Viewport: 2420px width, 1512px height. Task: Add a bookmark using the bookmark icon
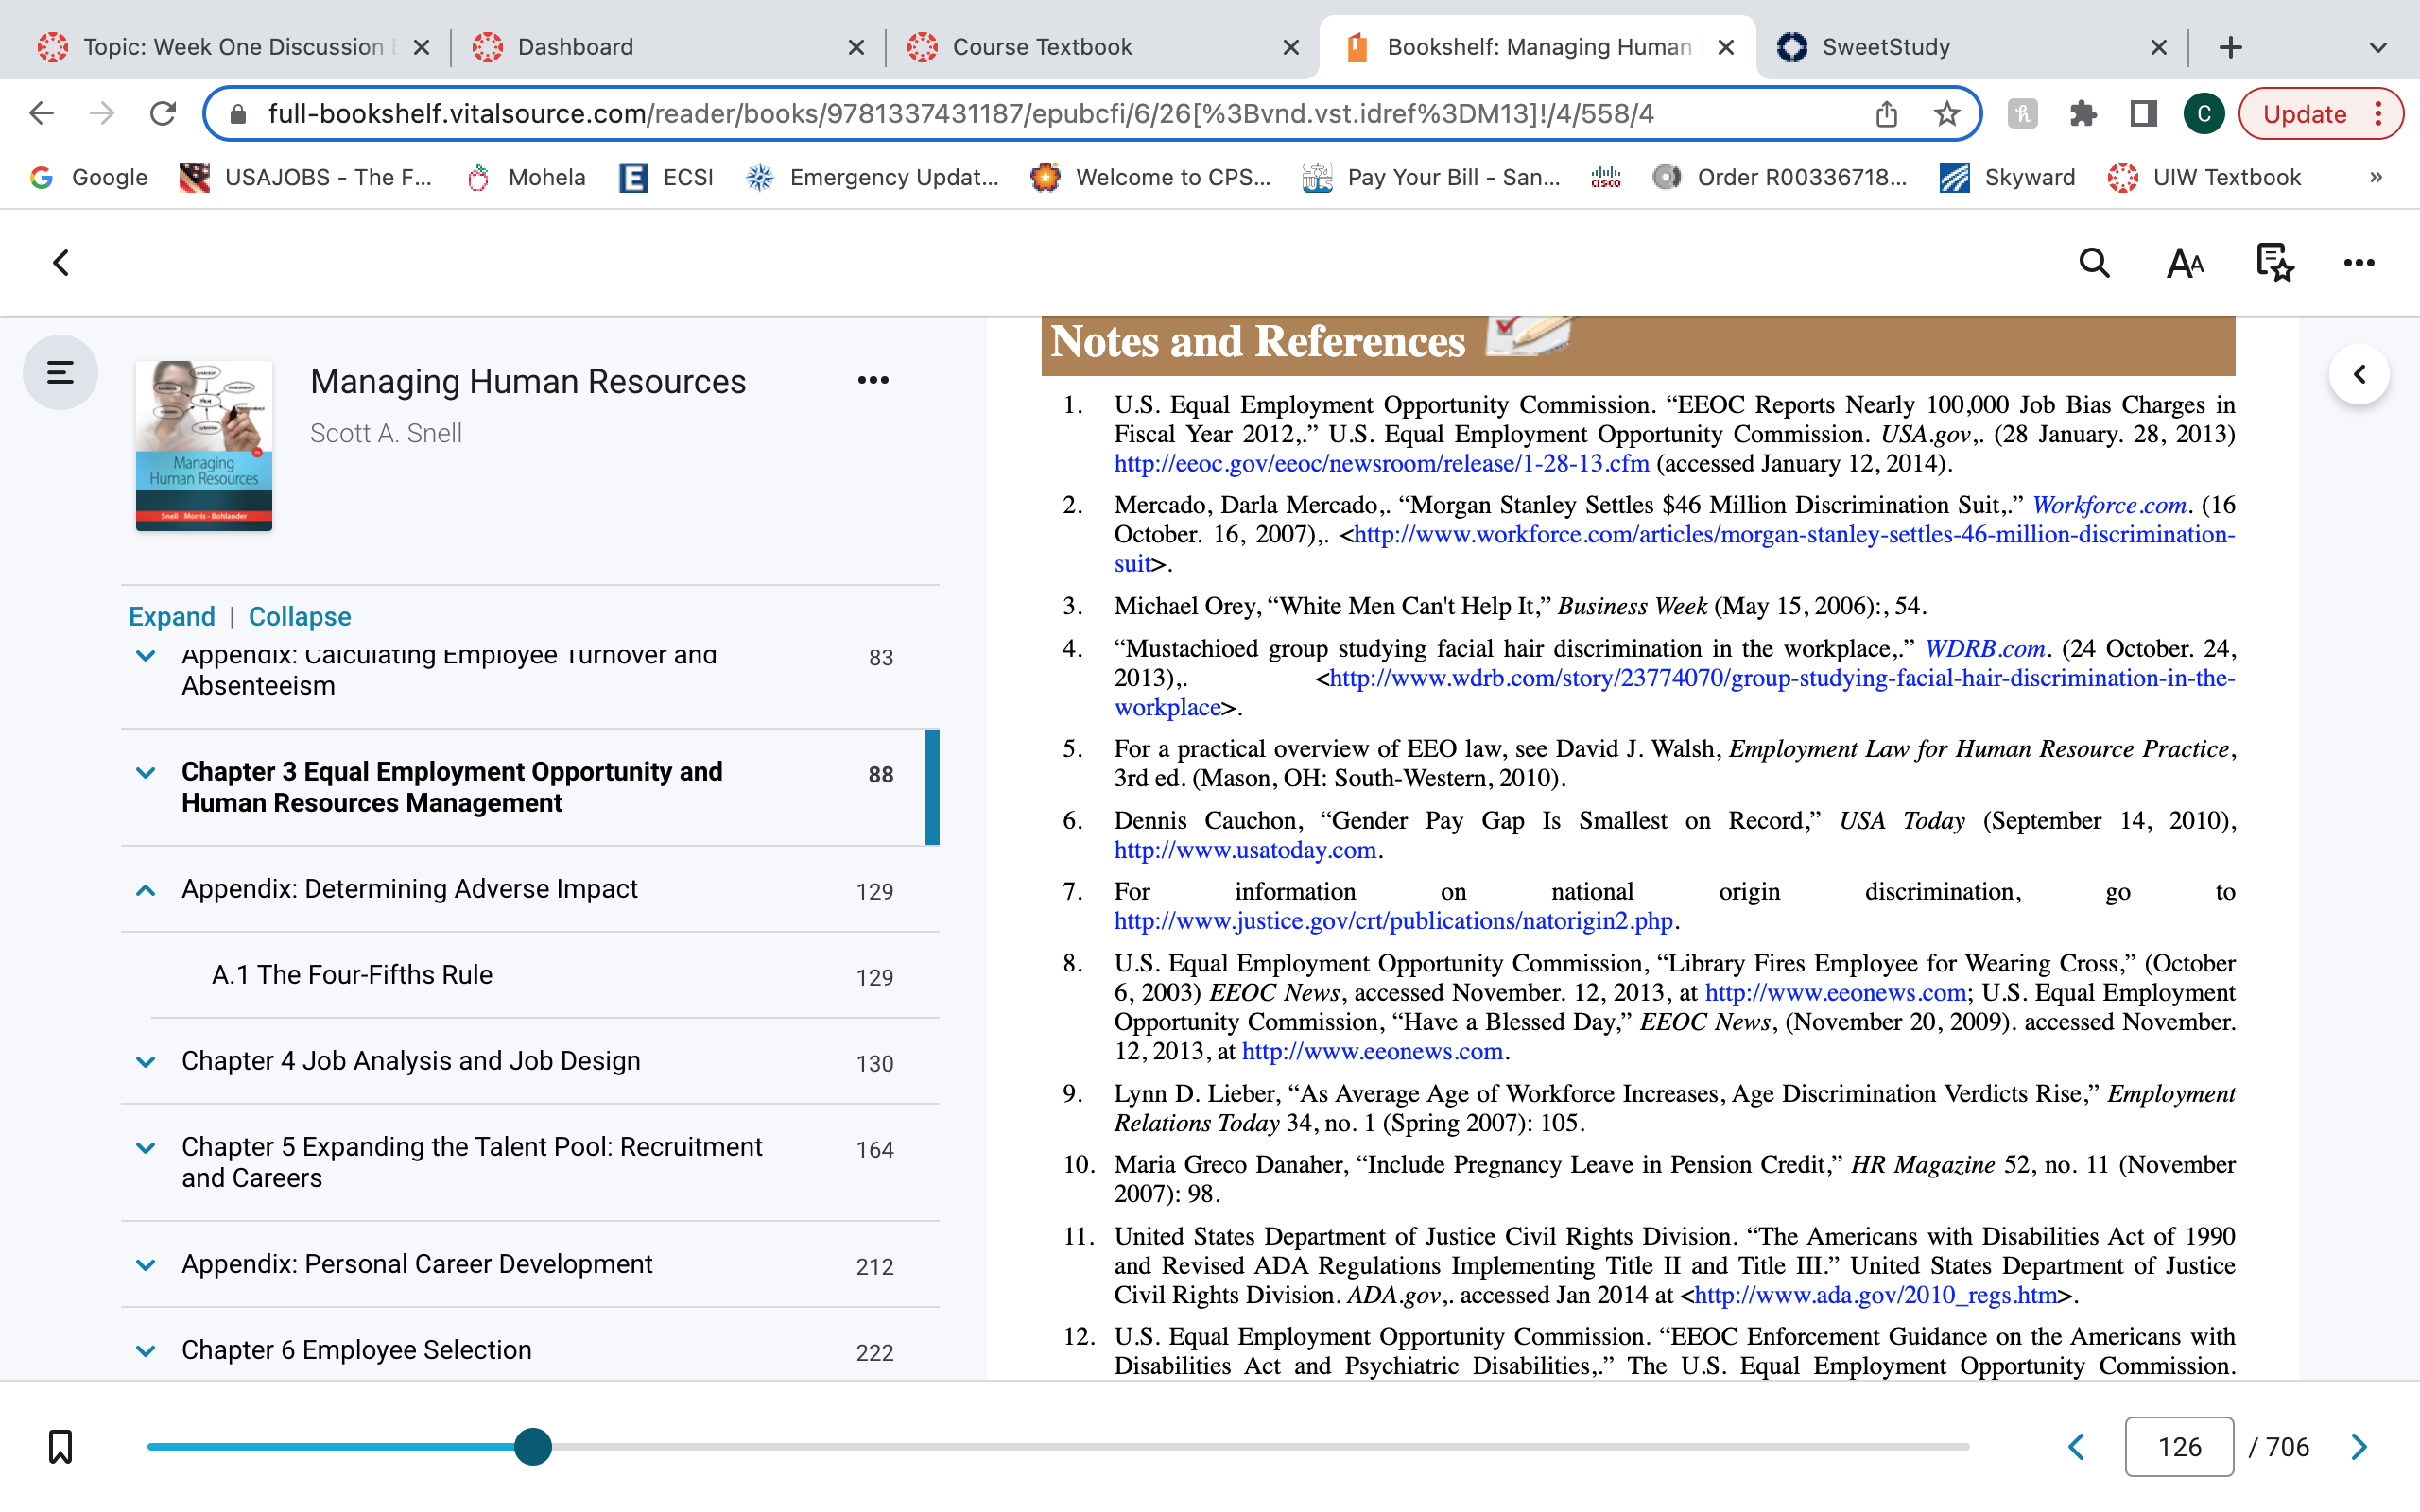tap(60, 1446)
